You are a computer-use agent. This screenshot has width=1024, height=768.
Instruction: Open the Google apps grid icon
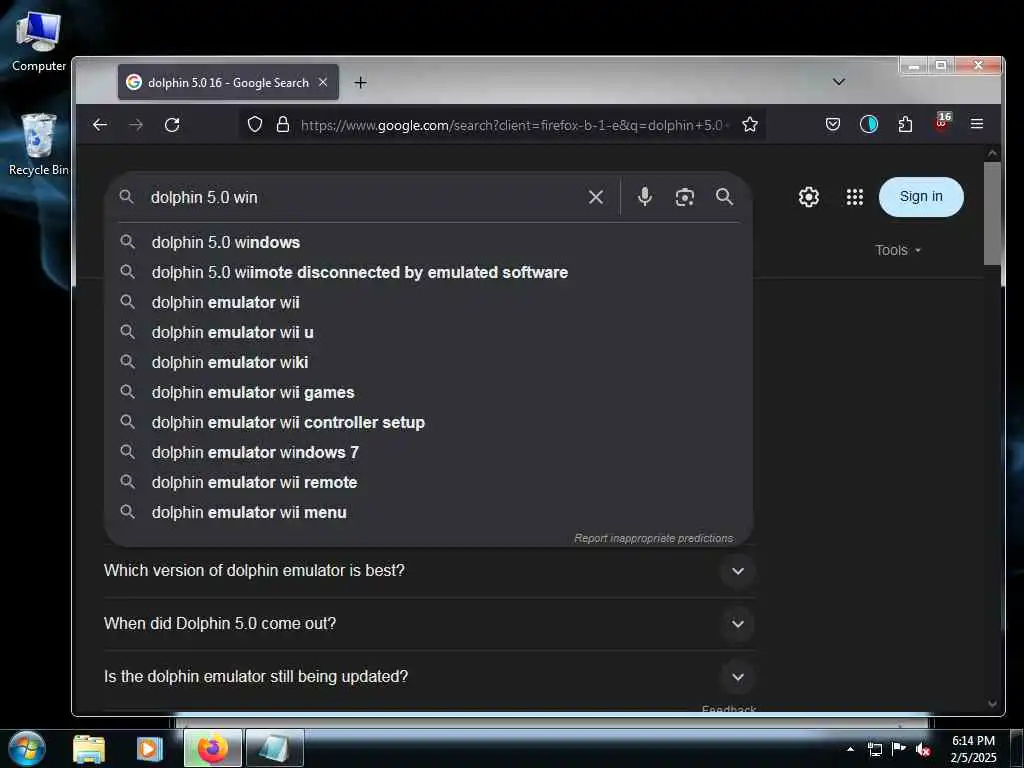tap(854, 197)
